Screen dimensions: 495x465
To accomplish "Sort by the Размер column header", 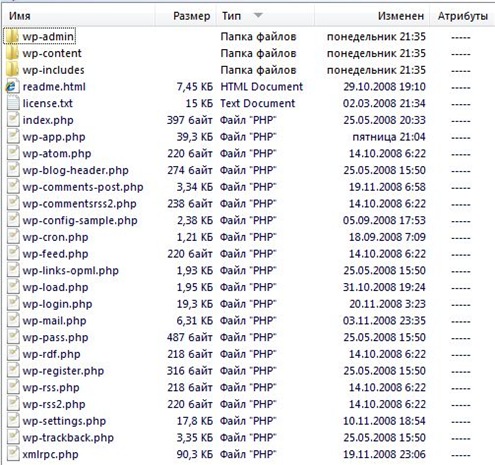I will pyautogui.click(x=186, y=16).
